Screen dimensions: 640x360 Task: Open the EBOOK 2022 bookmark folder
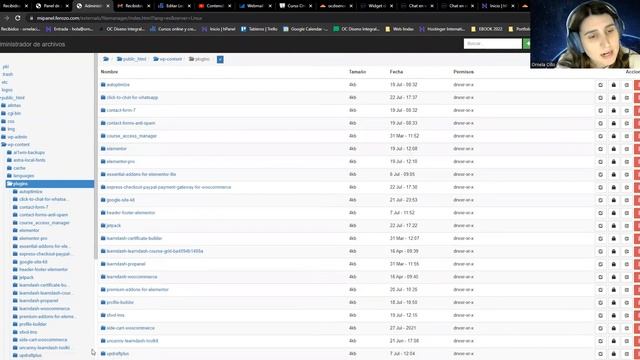(487, 29)
